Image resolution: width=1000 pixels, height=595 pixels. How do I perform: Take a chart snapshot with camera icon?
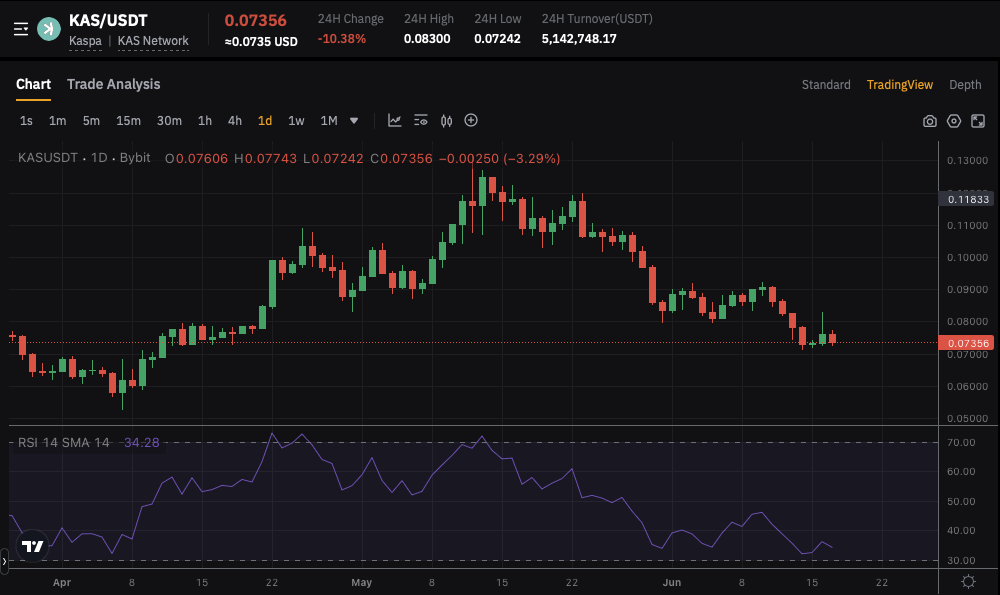coord(930,121)
